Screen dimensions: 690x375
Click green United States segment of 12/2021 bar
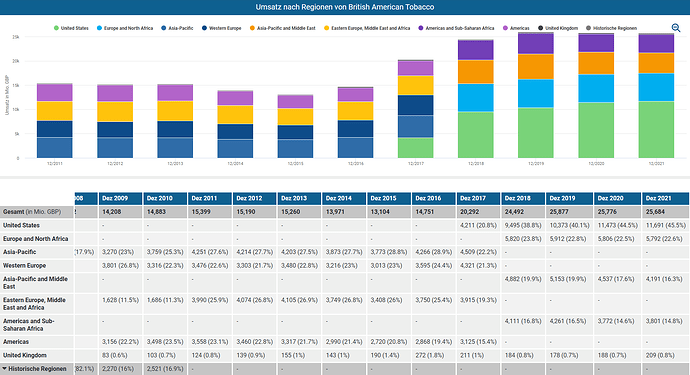click(x=656, y=130)
